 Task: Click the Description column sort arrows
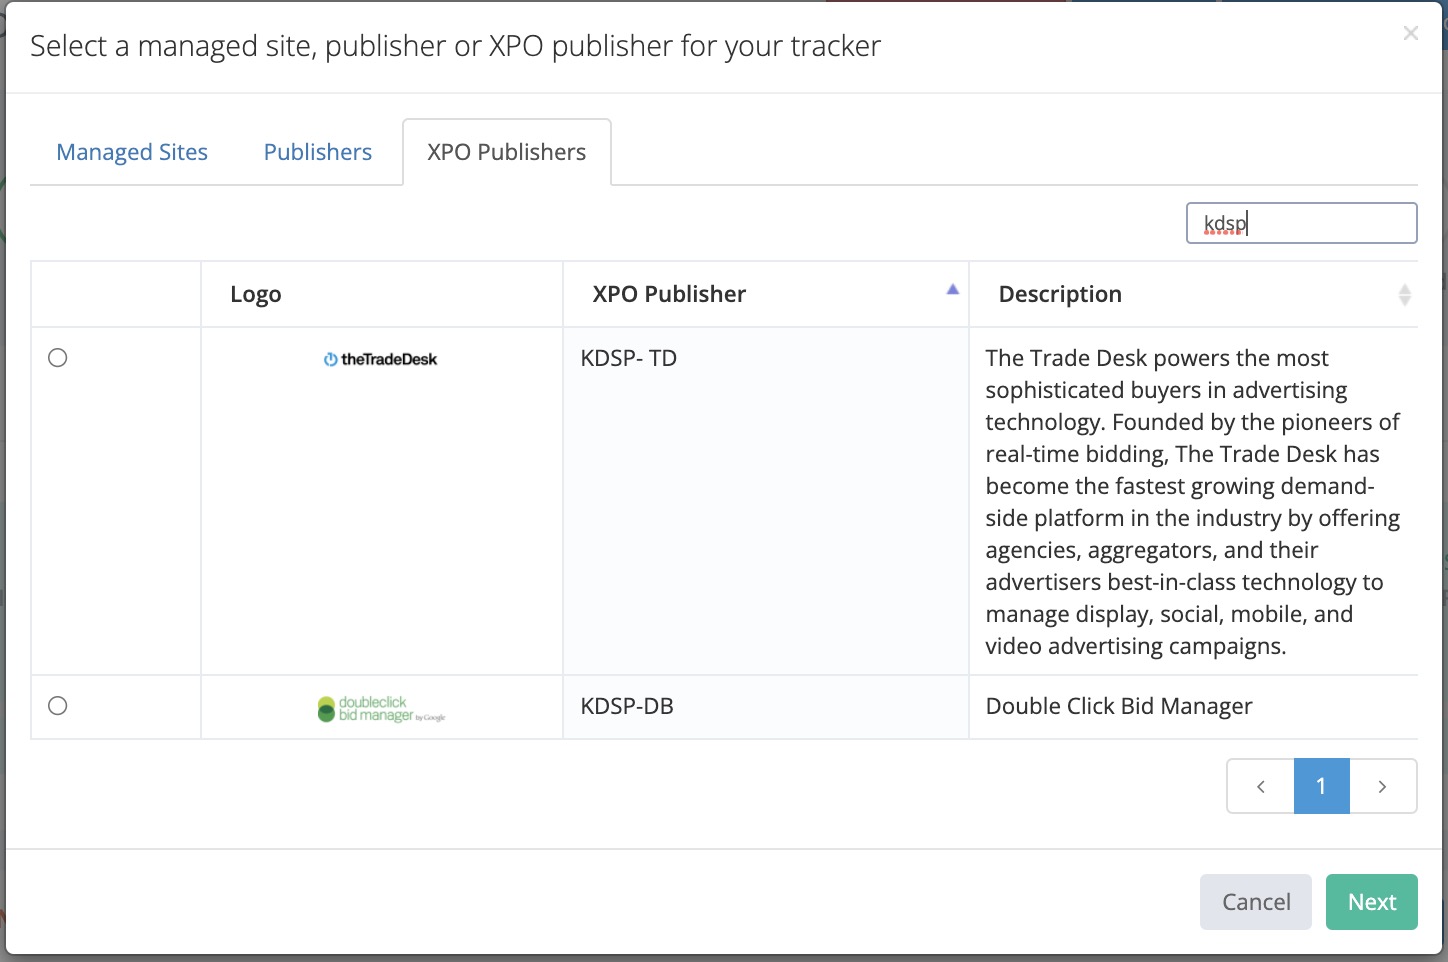(x=1404, y=294)
